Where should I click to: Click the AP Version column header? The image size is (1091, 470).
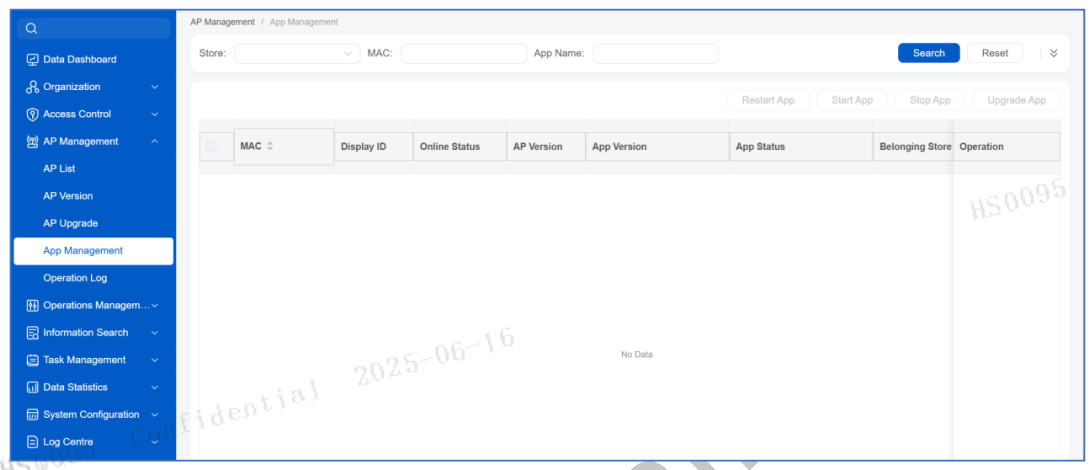[546, 146]
